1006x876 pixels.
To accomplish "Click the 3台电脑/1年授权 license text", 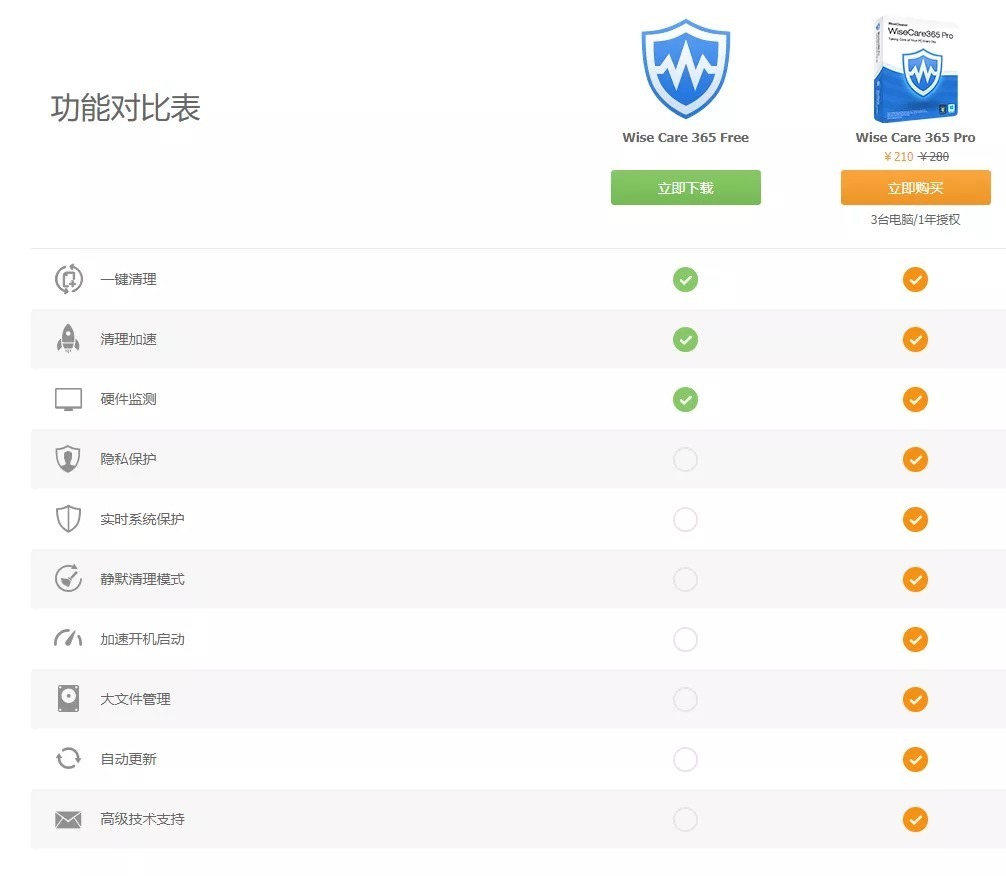I will tap(915, 219).
